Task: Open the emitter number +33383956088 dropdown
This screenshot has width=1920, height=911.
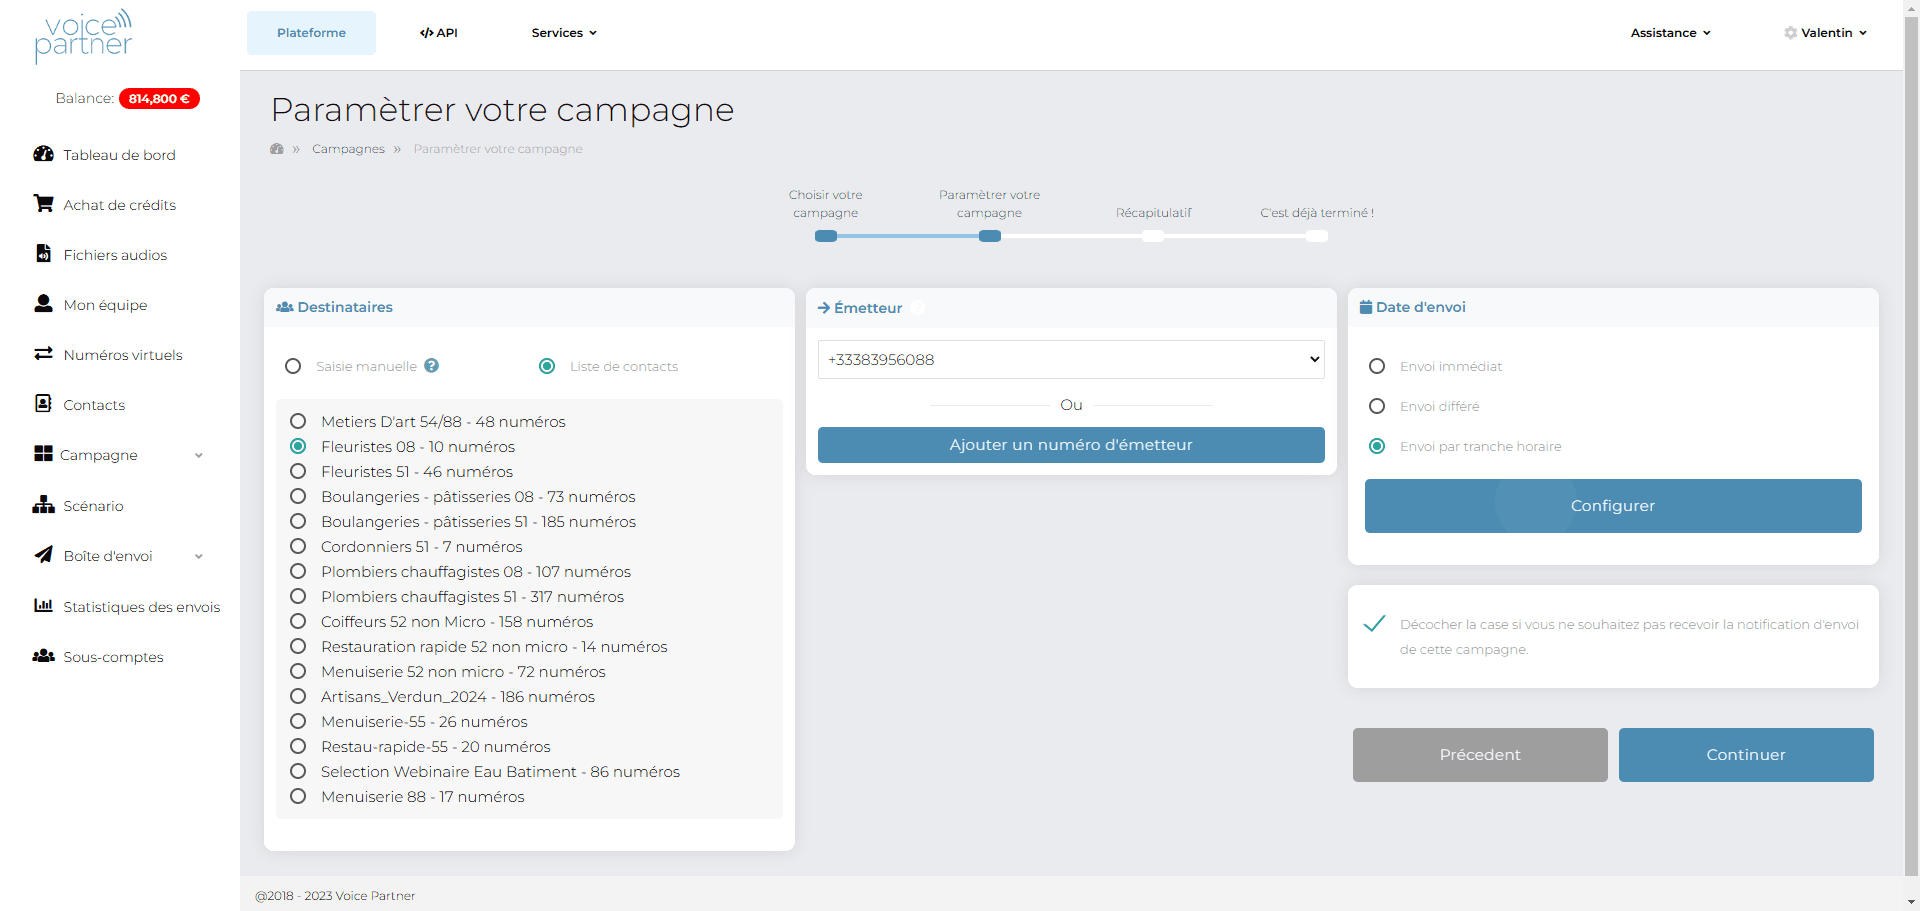Action: (x=1071, y=359)
